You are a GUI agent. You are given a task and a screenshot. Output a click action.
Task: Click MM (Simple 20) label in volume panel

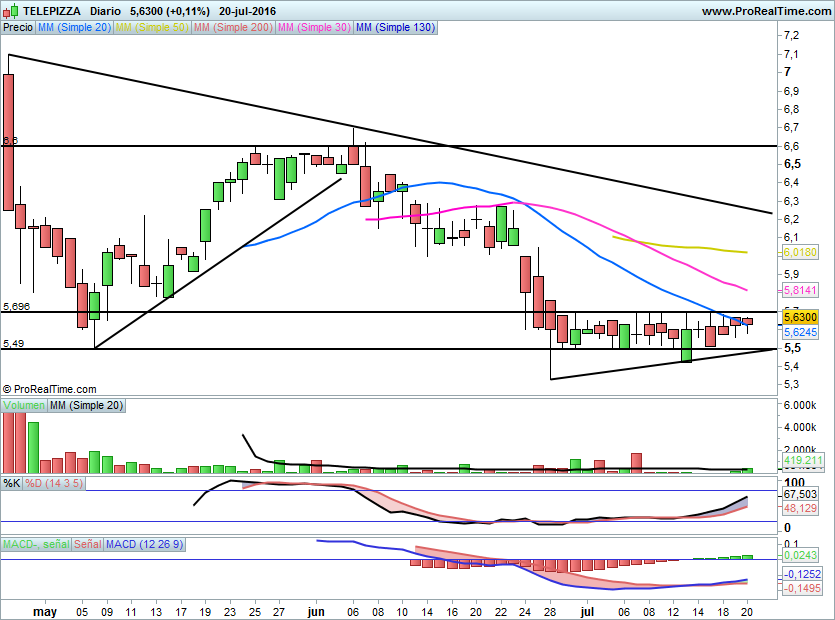(x=87, y=406)
